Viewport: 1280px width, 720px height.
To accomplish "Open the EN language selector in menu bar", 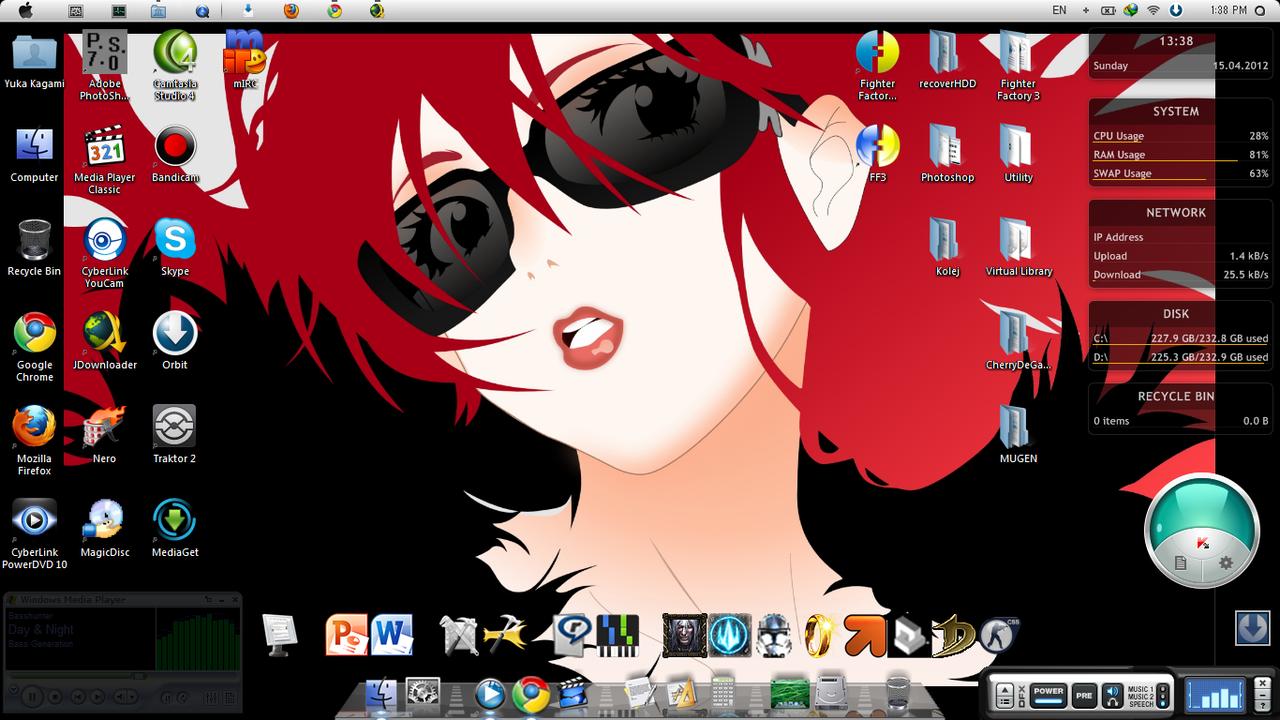I will pyautogui.click(x=1059, y=10).
